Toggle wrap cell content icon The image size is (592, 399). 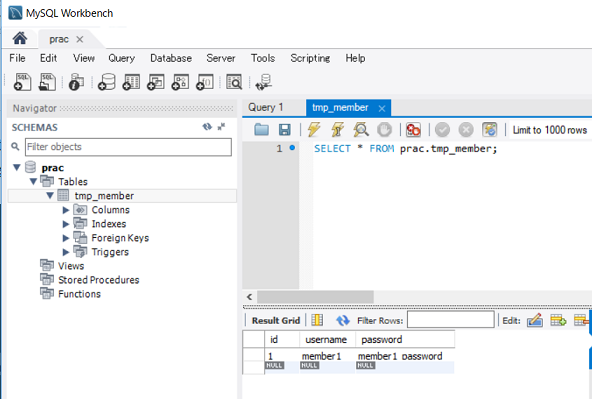pos(317,320)
